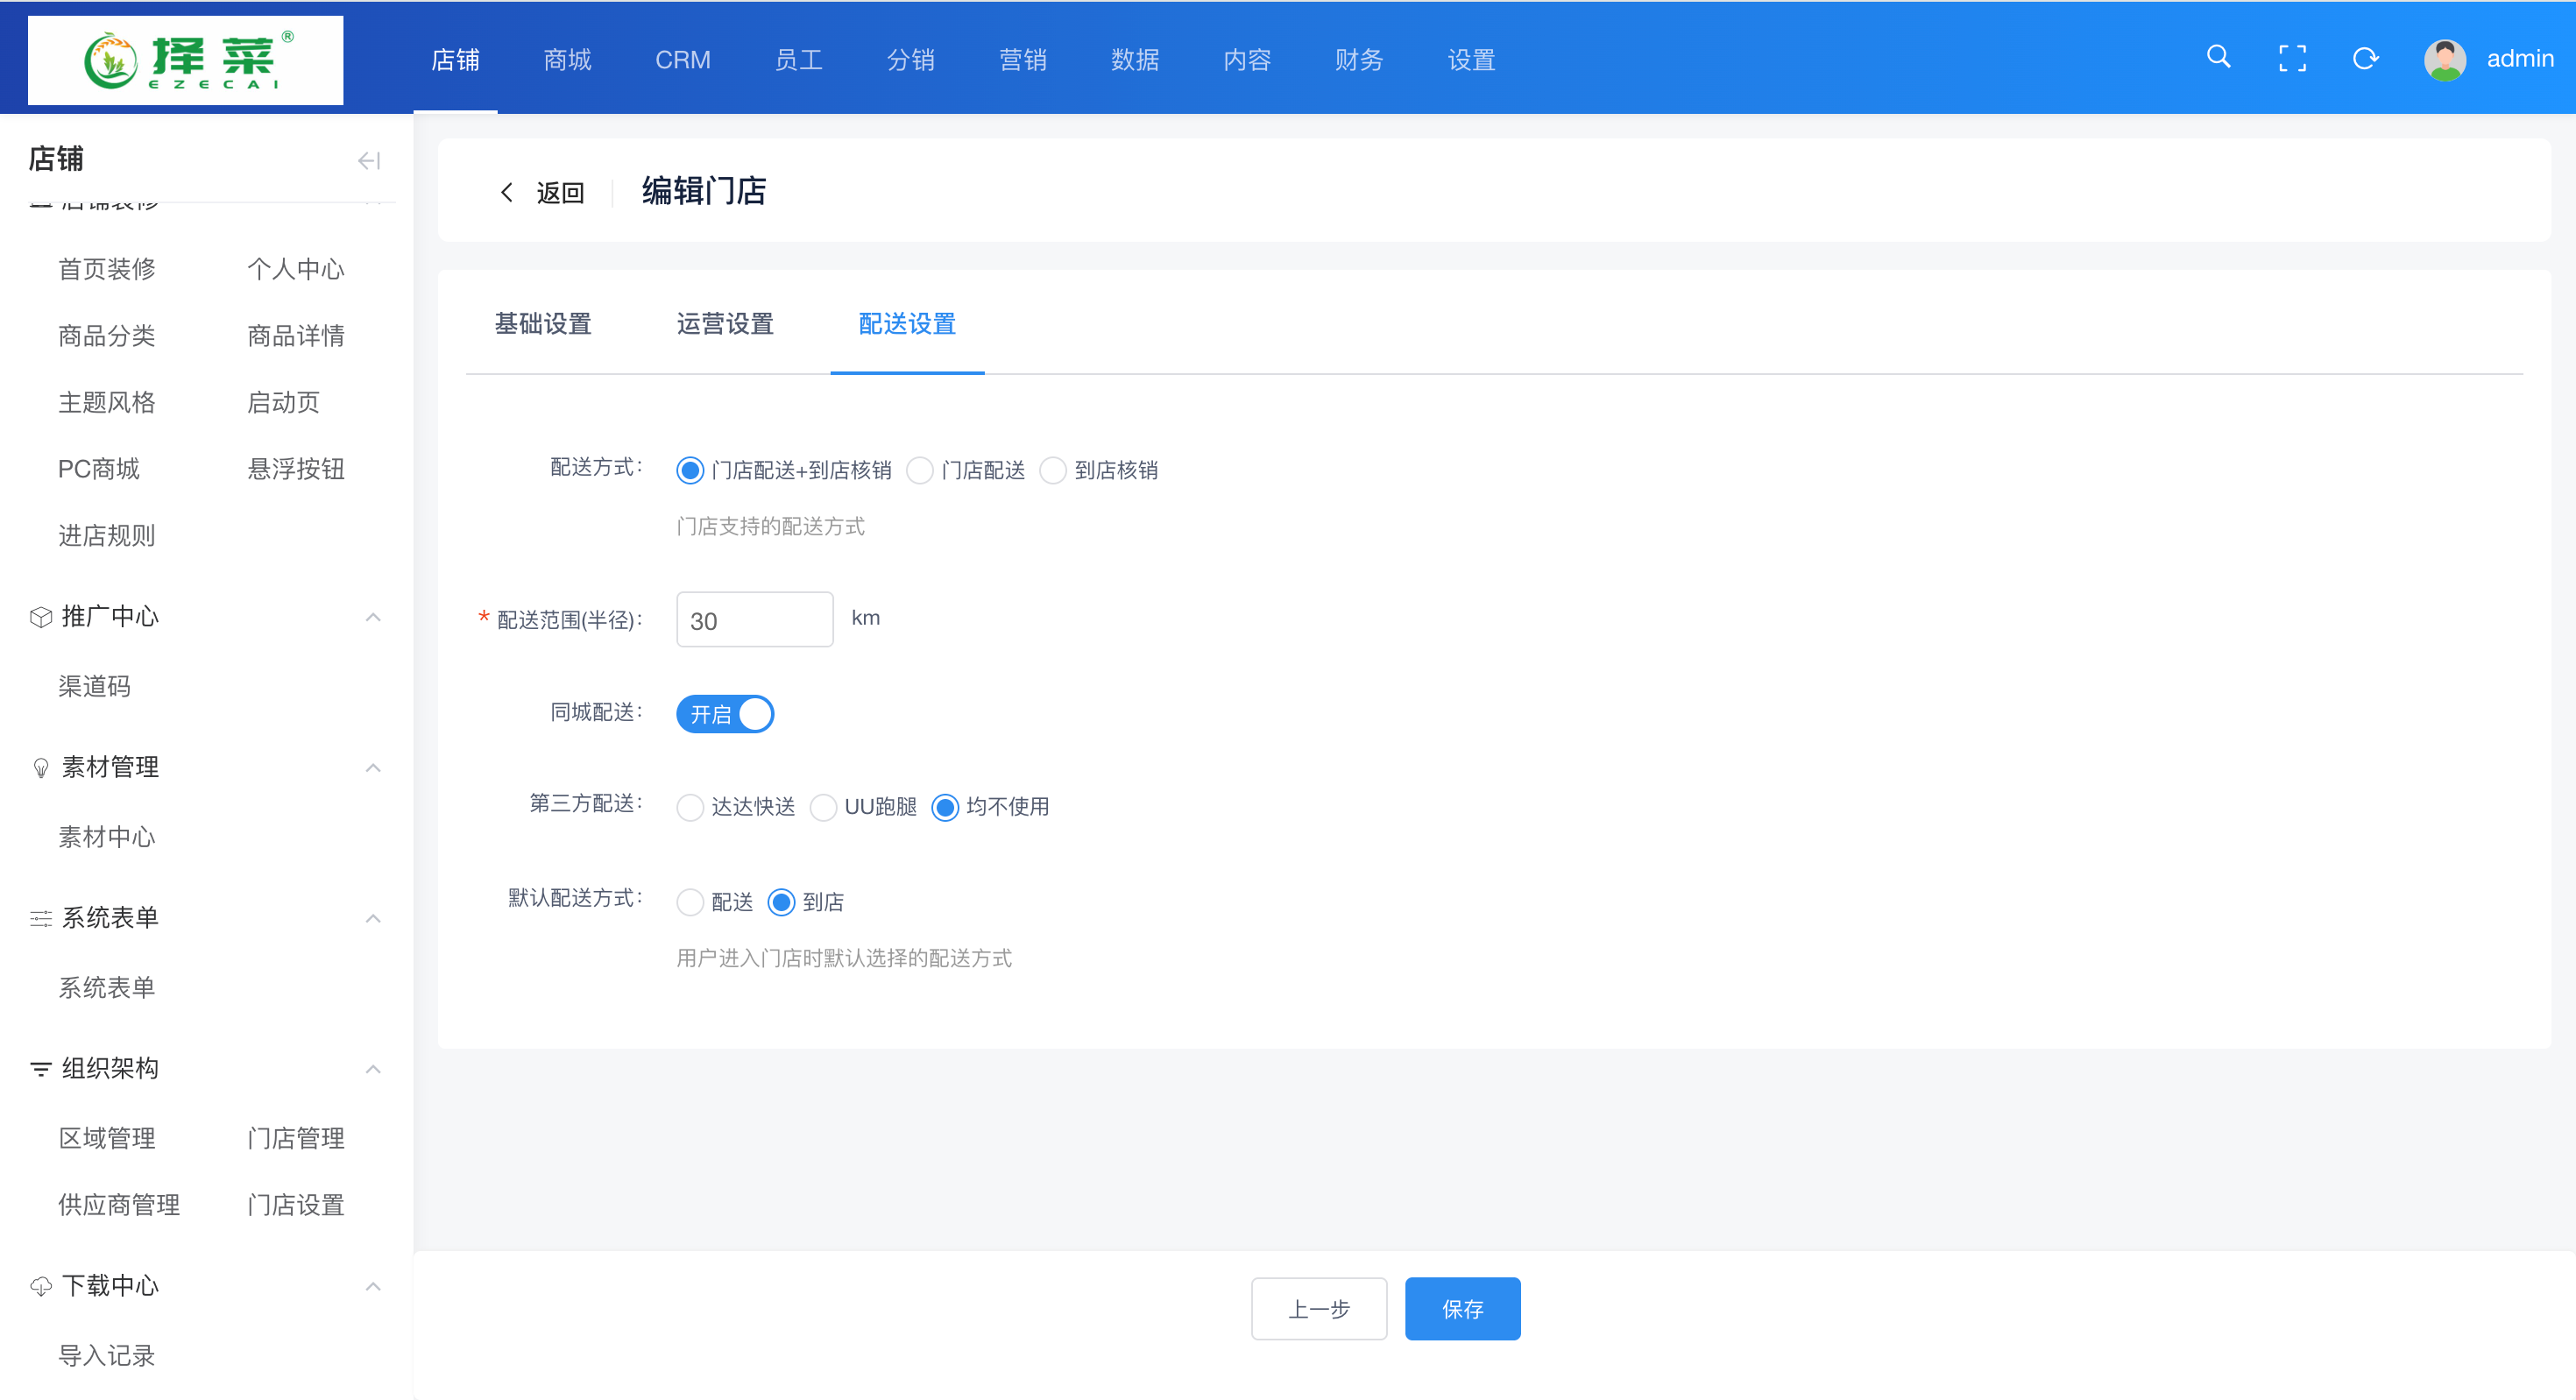Collapse the 素材管理 sidebar section

pyautogui.click(x=373, y=768)
